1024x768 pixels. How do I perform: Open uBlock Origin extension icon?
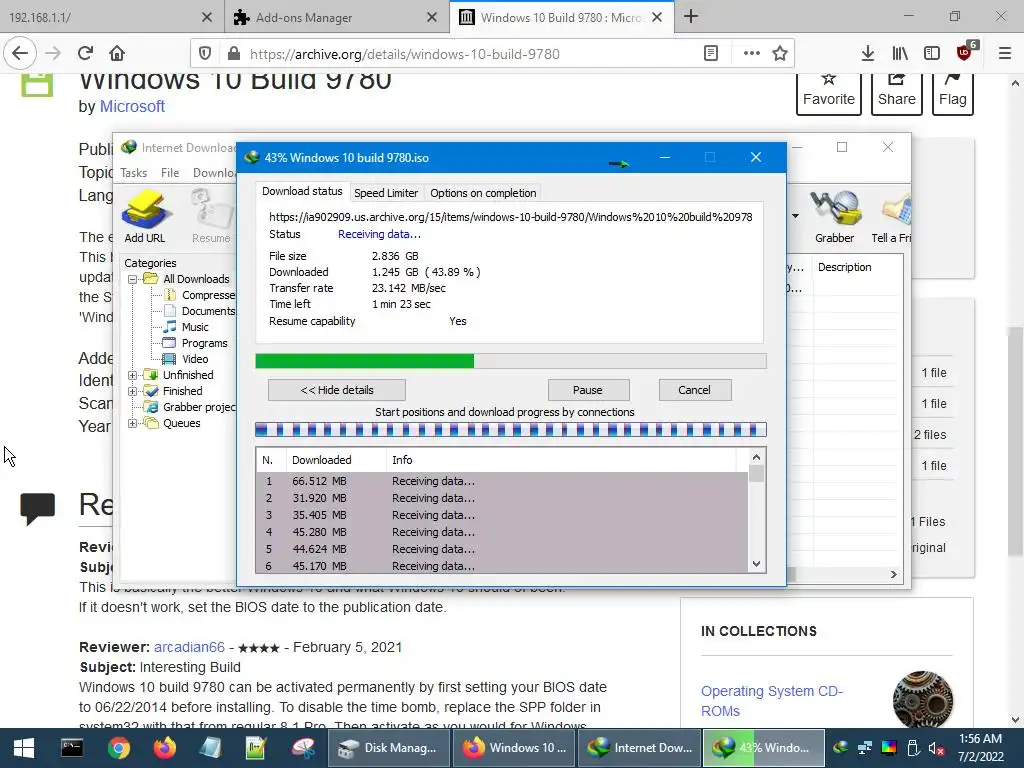pos(966,52)
